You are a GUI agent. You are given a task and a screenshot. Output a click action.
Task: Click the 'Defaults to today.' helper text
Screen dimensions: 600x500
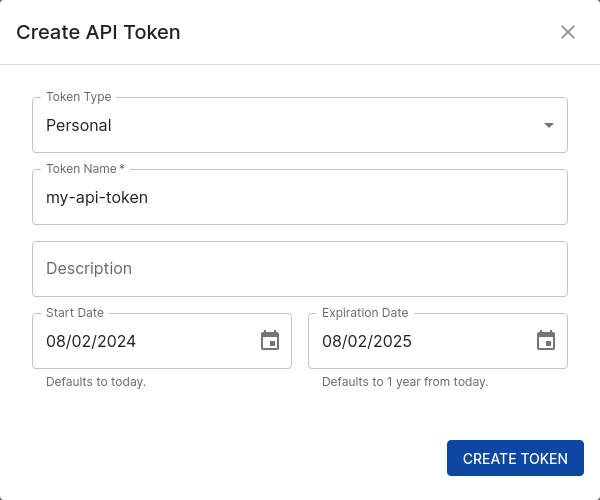point(96,382)
